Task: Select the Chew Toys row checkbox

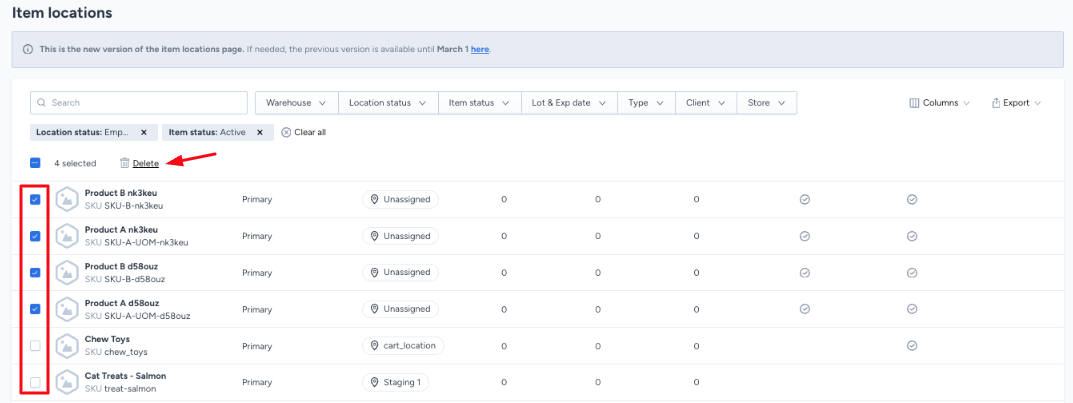Action: click(36, 346)
